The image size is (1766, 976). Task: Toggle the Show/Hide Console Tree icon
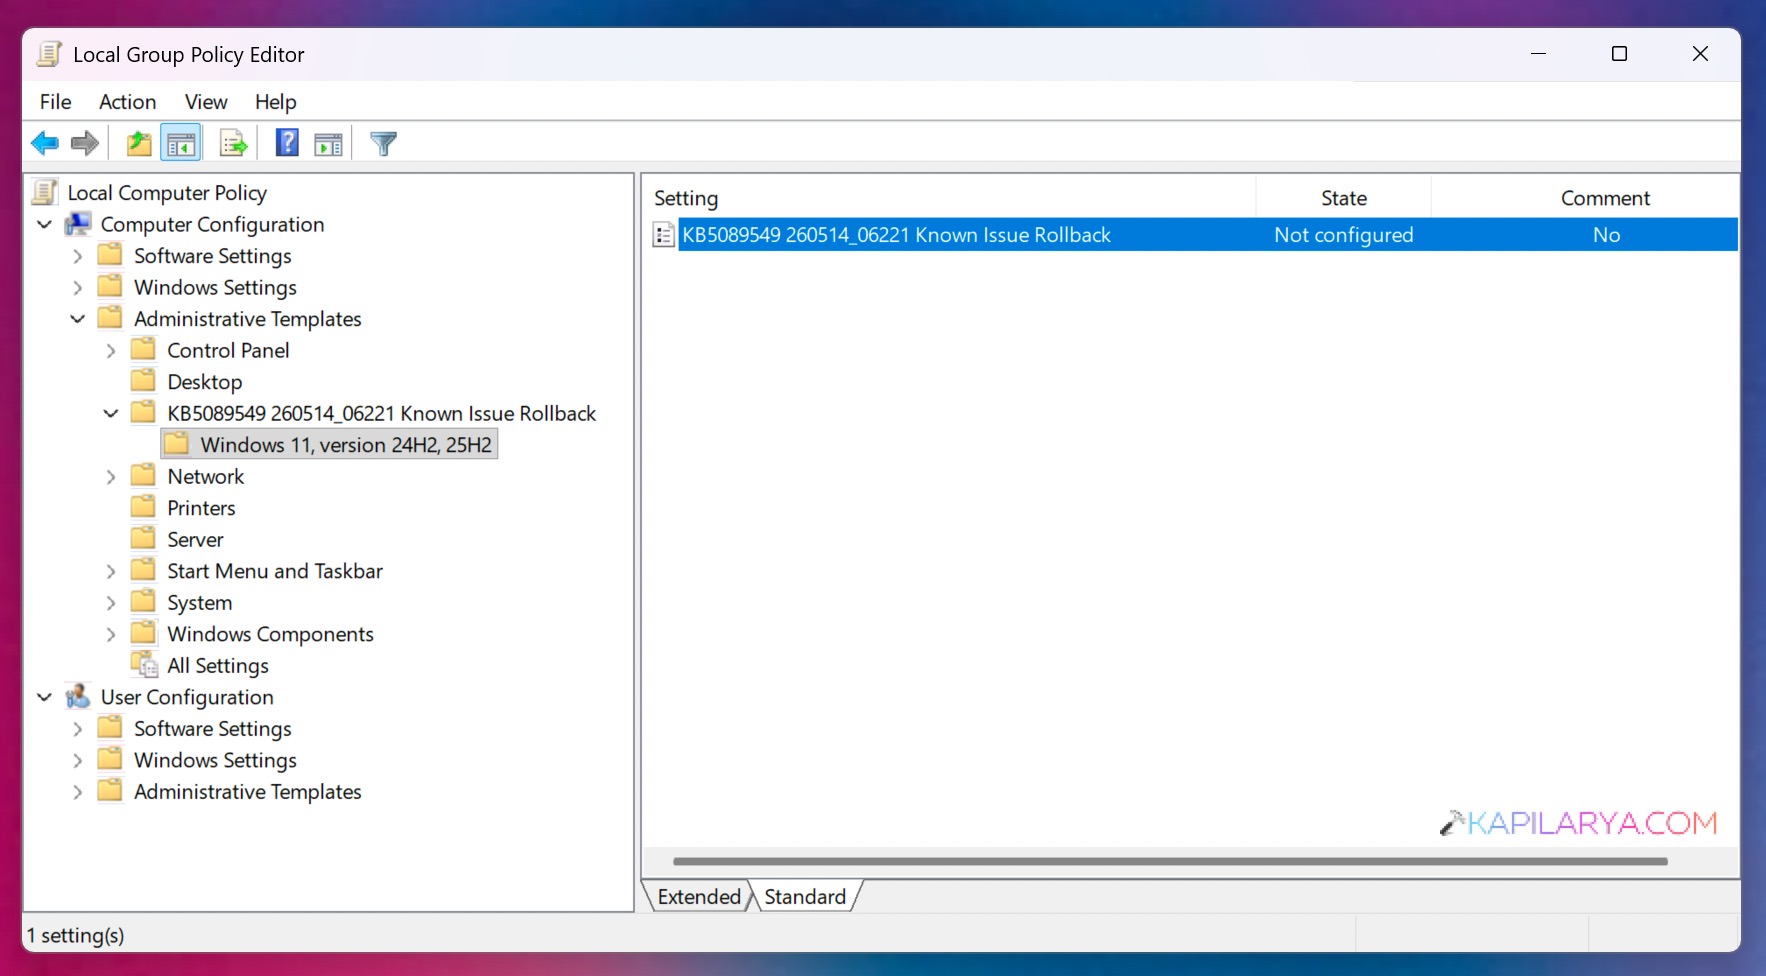(x=181, y=143)
